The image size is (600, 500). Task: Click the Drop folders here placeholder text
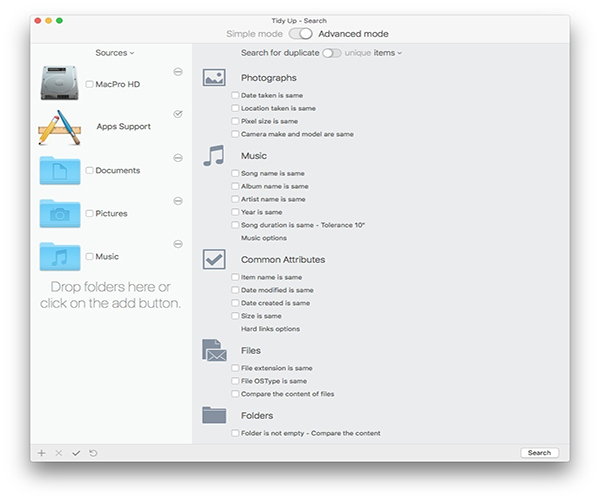click(111, 295)
